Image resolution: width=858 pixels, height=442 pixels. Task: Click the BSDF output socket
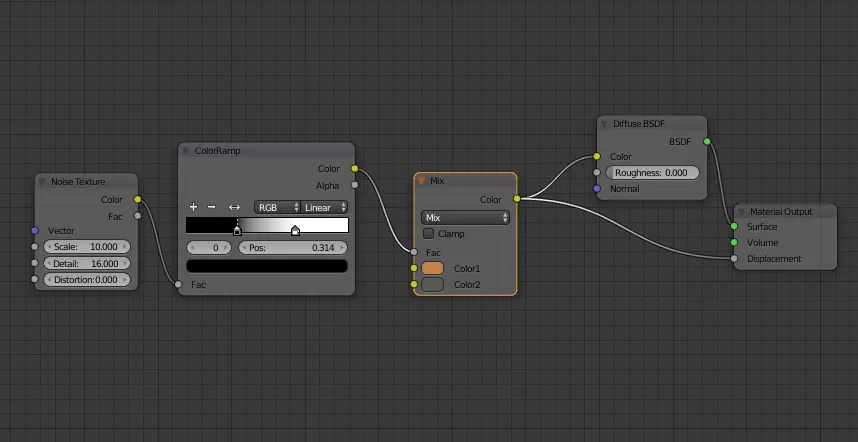(707, 142)
